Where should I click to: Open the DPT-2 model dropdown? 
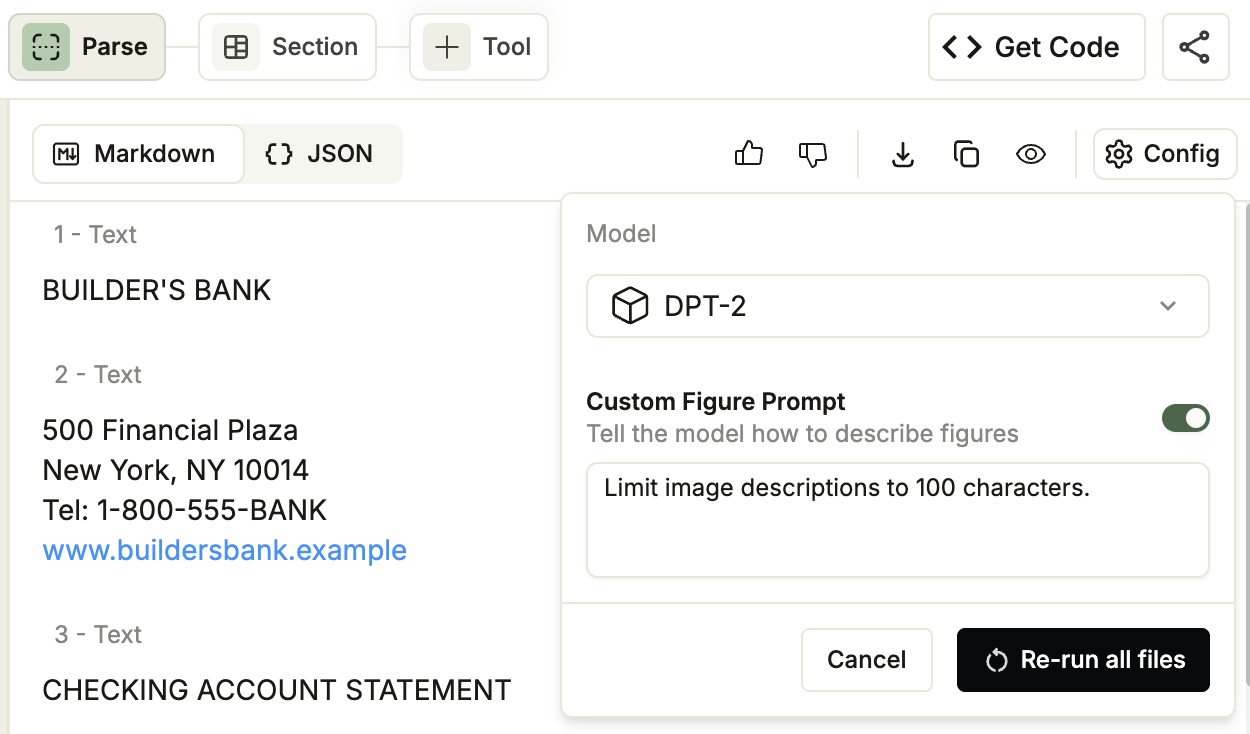click(898, 306)
